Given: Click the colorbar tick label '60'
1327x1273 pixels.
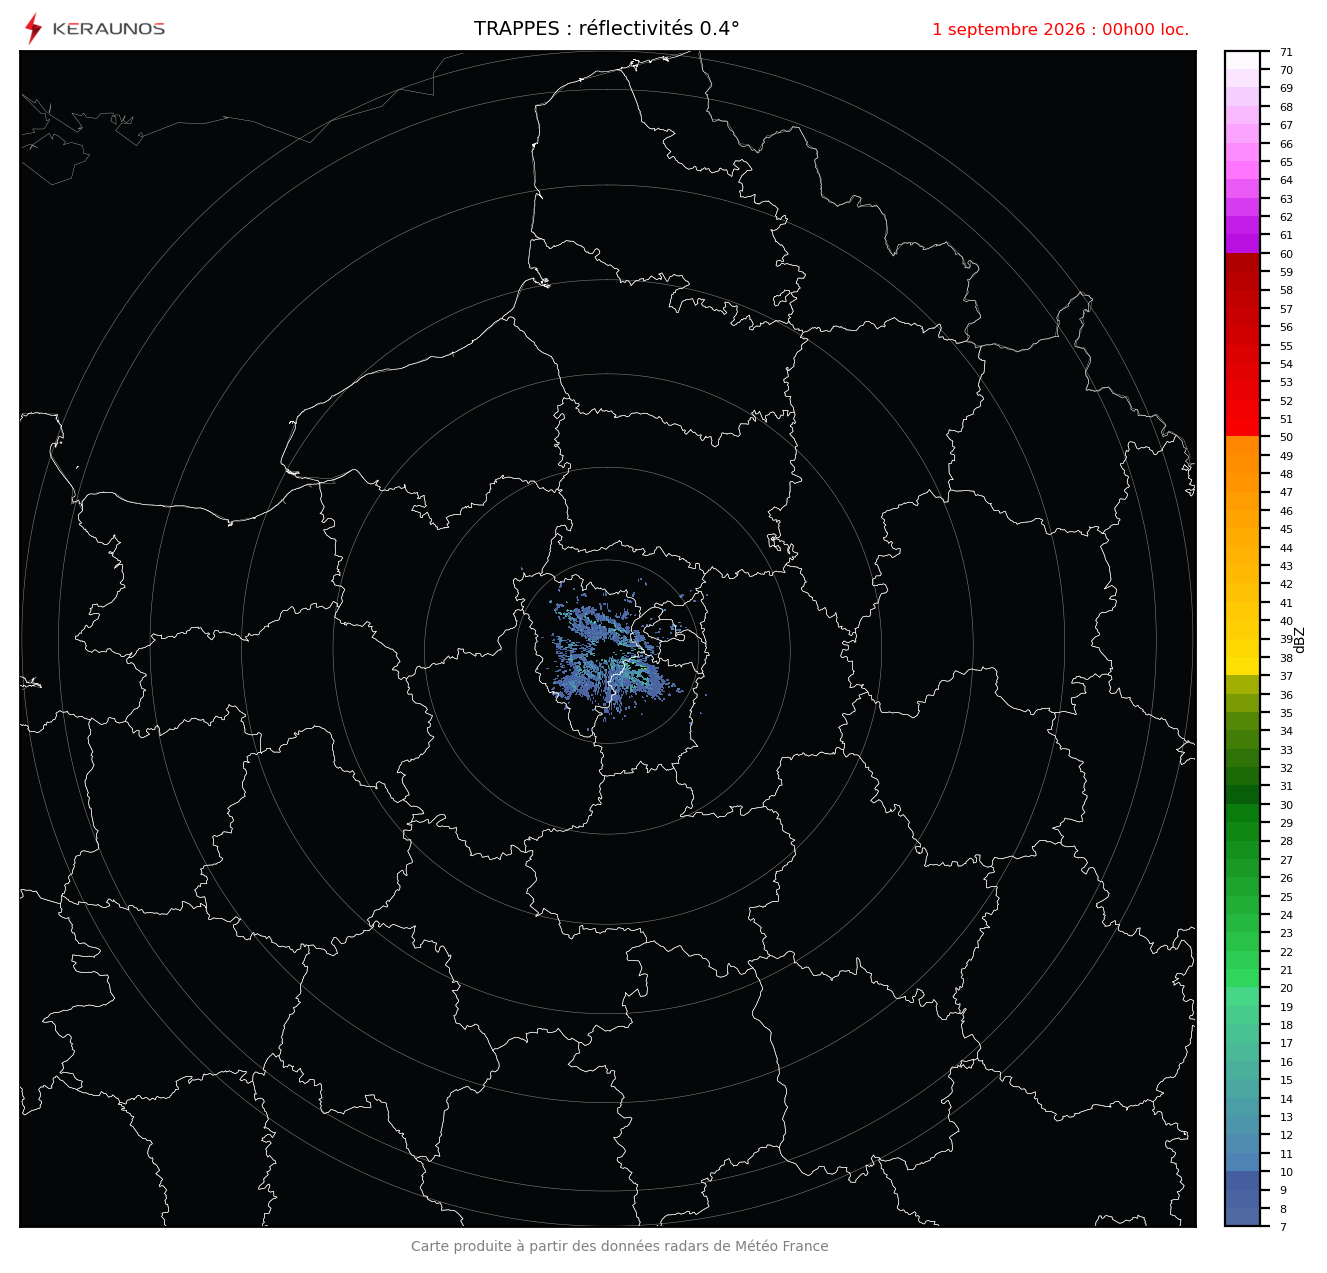Looking at the screenshot, I should coord(1286,254).
